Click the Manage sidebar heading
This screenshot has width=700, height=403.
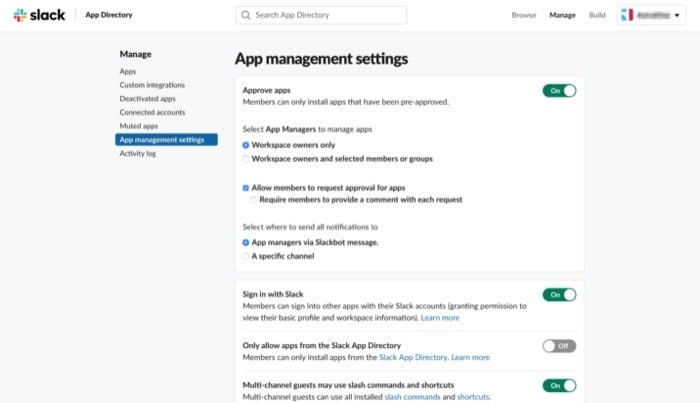coord(135,54)
